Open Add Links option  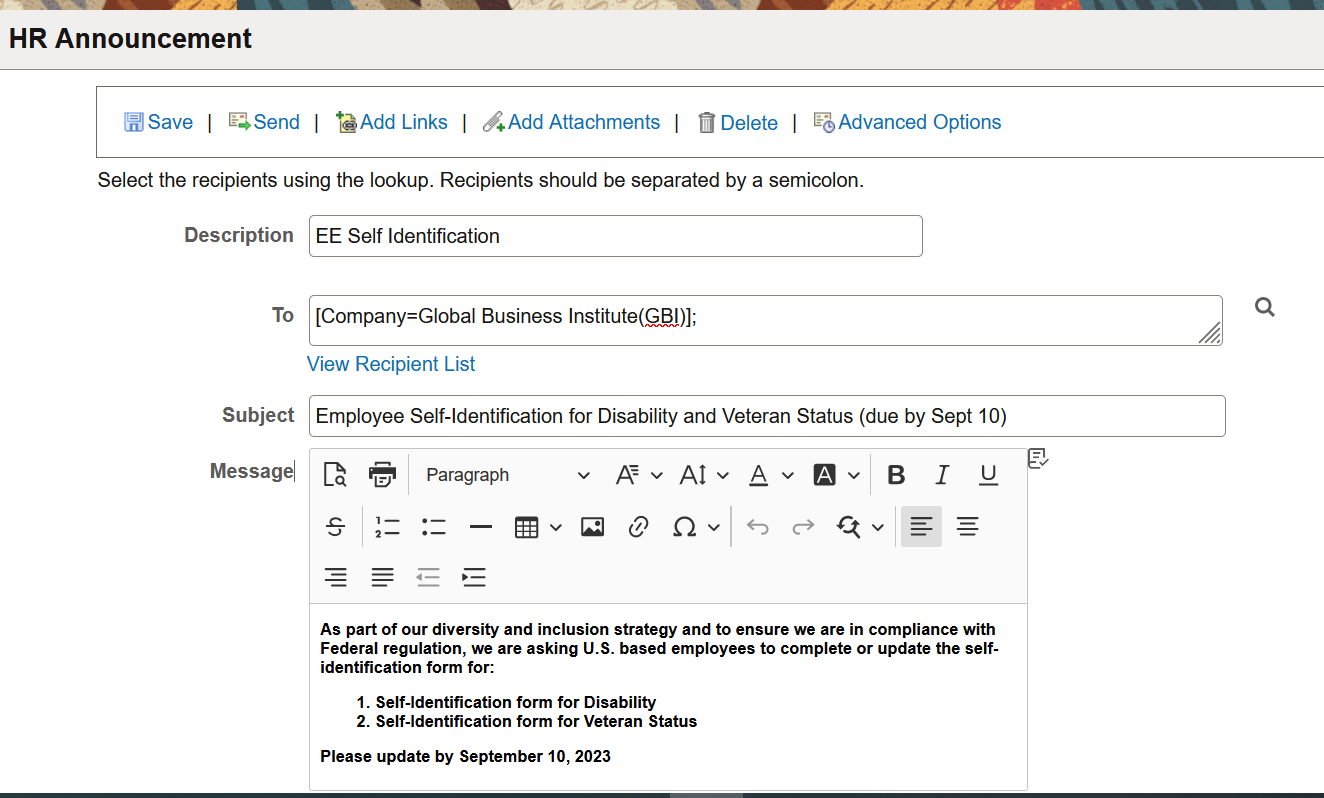[x=391, y=122]
